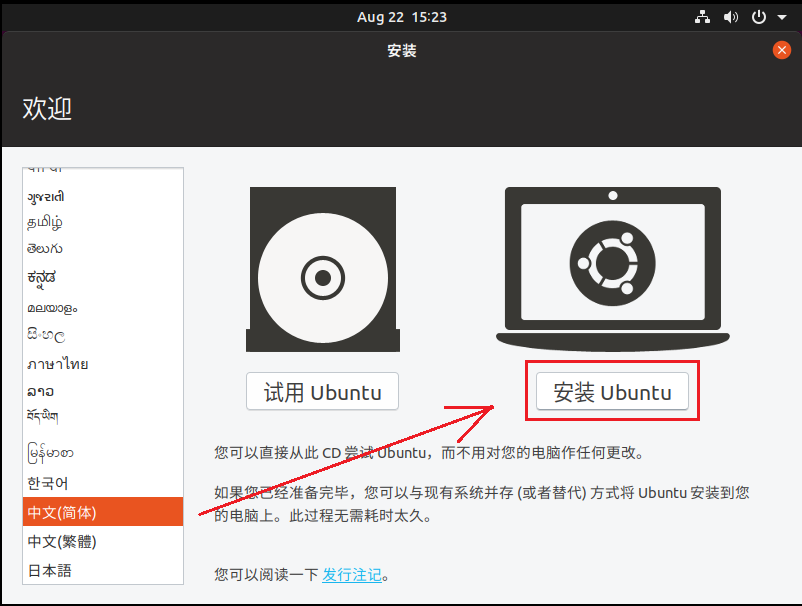Image resolution: width=802 pixels, height=606 pixels.
Task: Select Malayalam മലയാളം language entry
Action: [x=103, y=308]
